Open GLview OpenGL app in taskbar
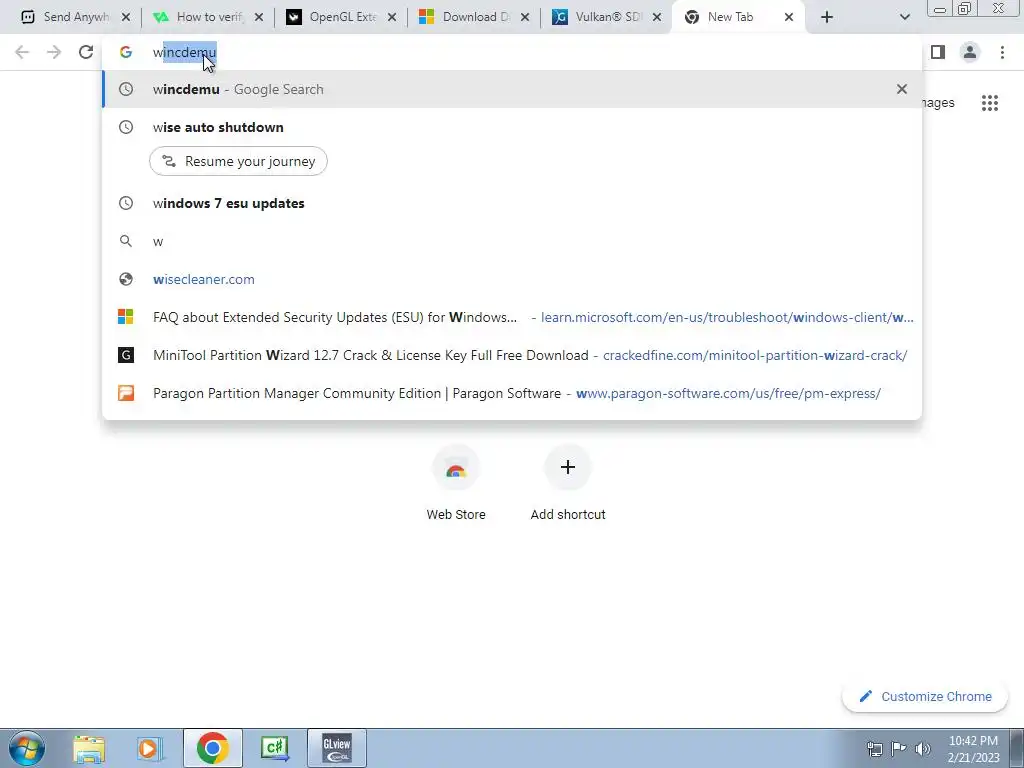Screen dimensions: 1024x768 coord(336,748)
